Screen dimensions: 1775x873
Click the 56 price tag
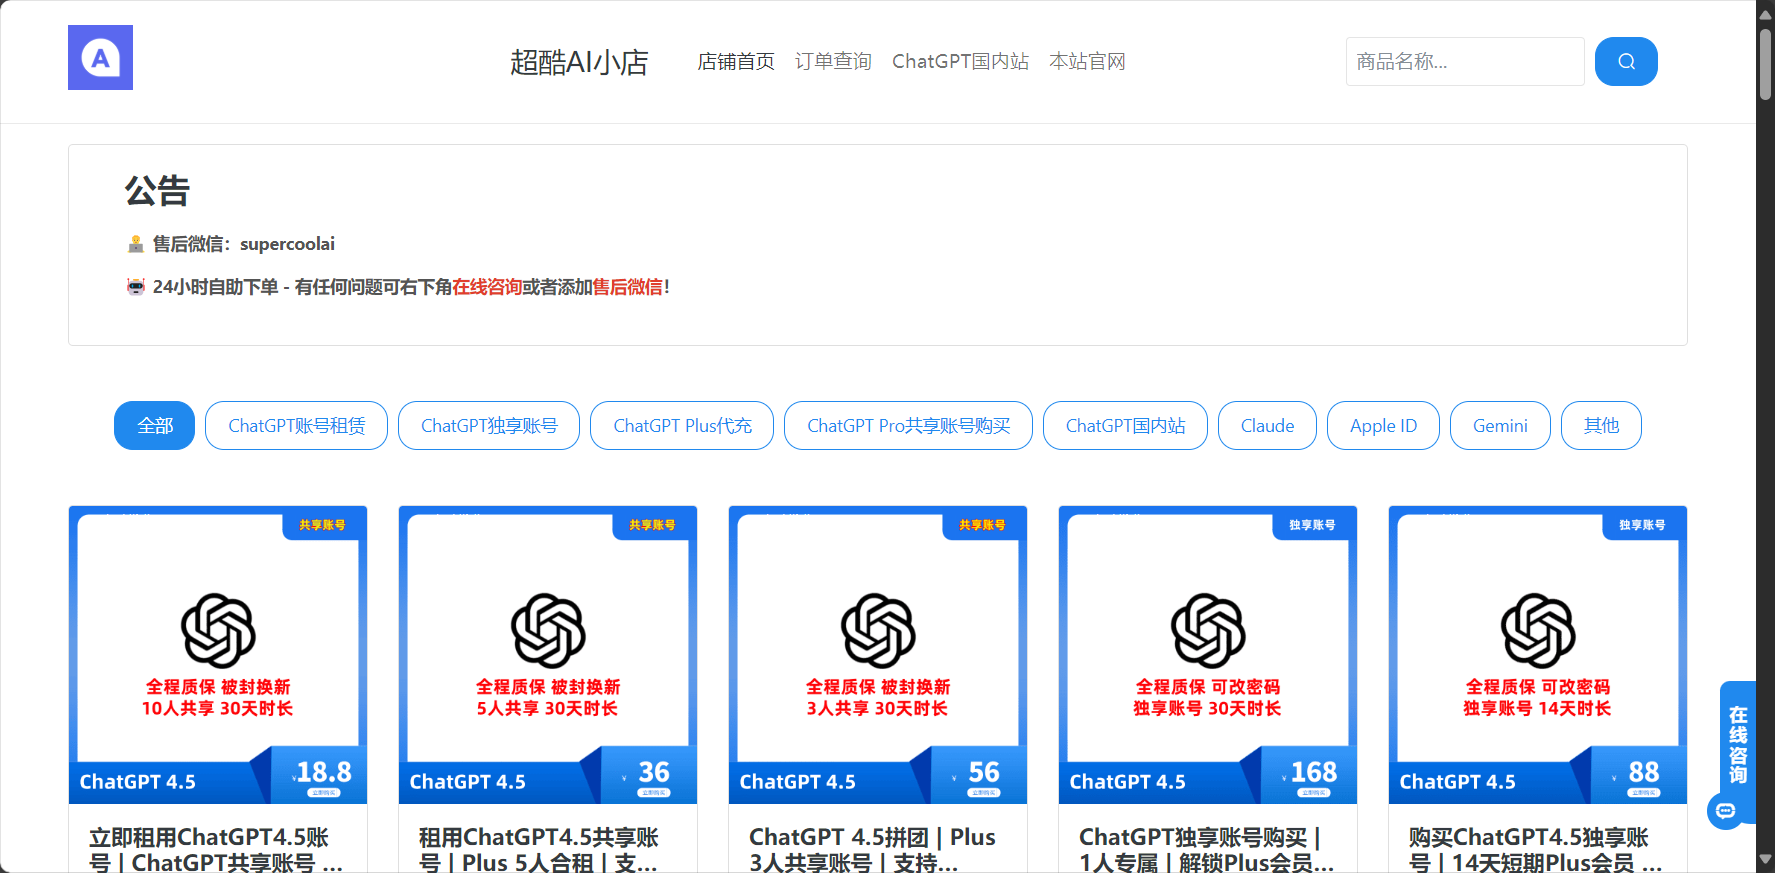983,773
